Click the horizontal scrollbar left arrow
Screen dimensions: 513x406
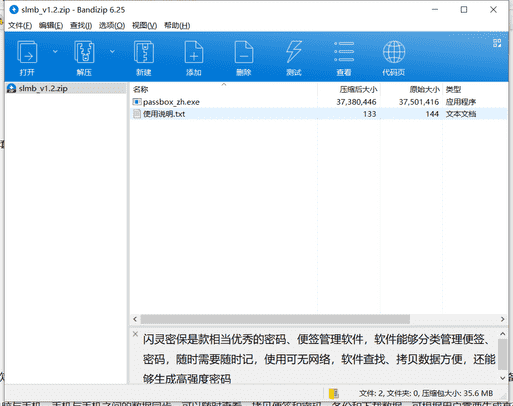point(135,319)
